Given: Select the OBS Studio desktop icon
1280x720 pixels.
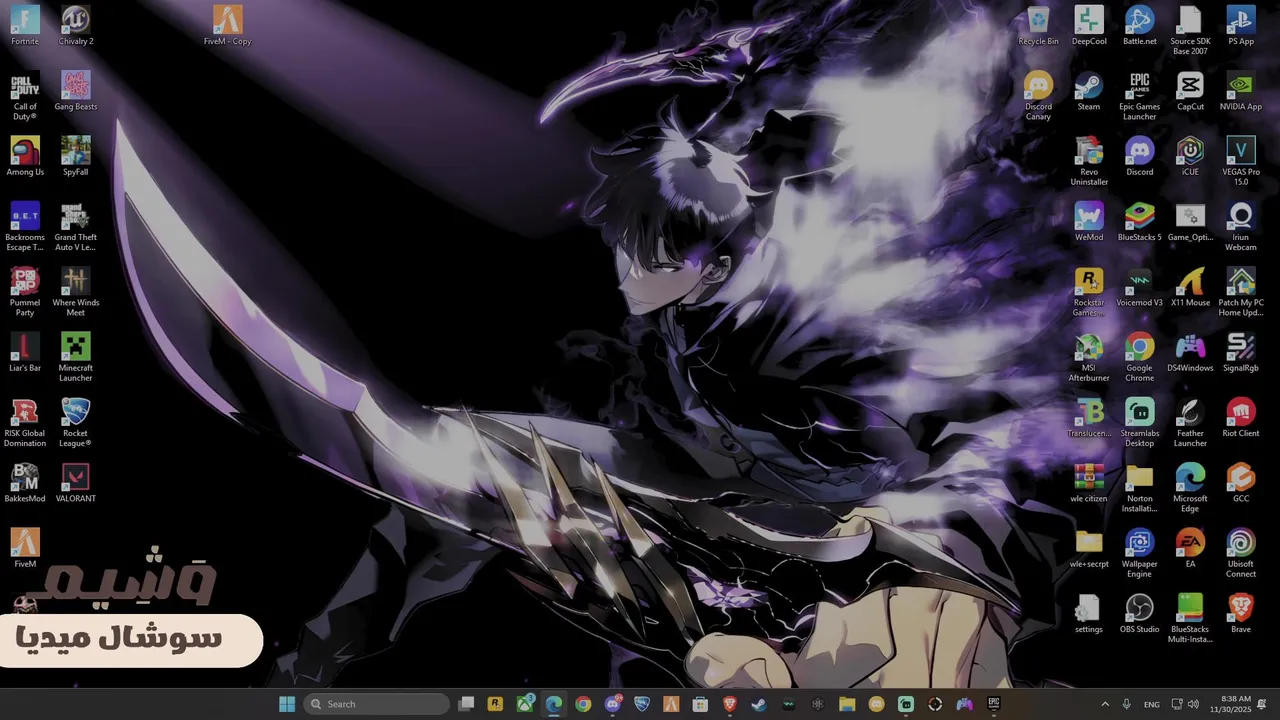Looking at the screenshot, I should 1140,613.
